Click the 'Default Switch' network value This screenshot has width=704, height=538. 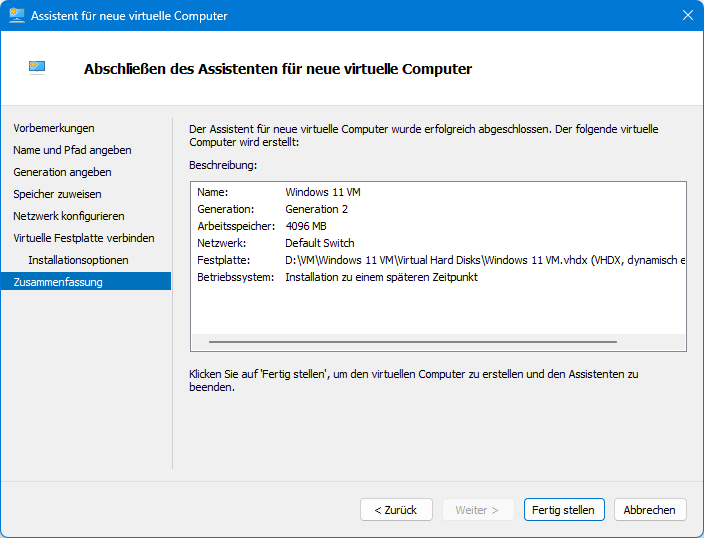point(319,243)
